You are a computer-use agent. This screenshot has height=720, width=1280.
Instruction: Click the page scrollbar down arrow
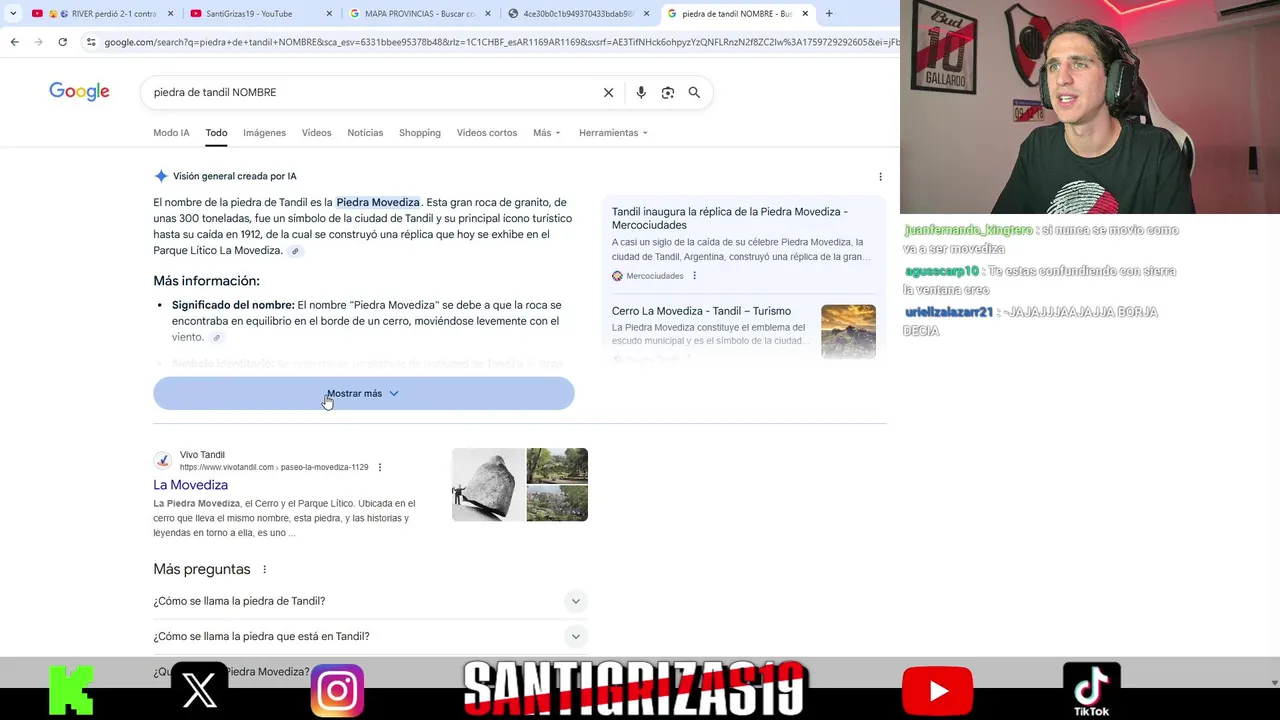click(1274, 683)
